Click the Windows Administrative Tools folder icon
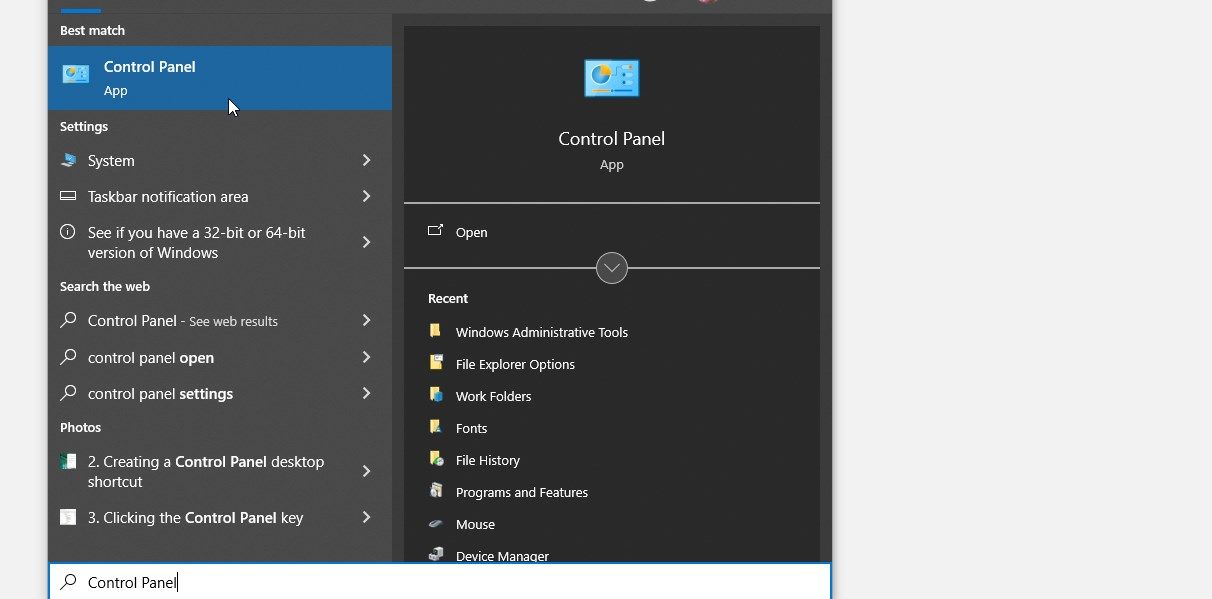Viewport: 1212px width, 599px height. point(436,331)
